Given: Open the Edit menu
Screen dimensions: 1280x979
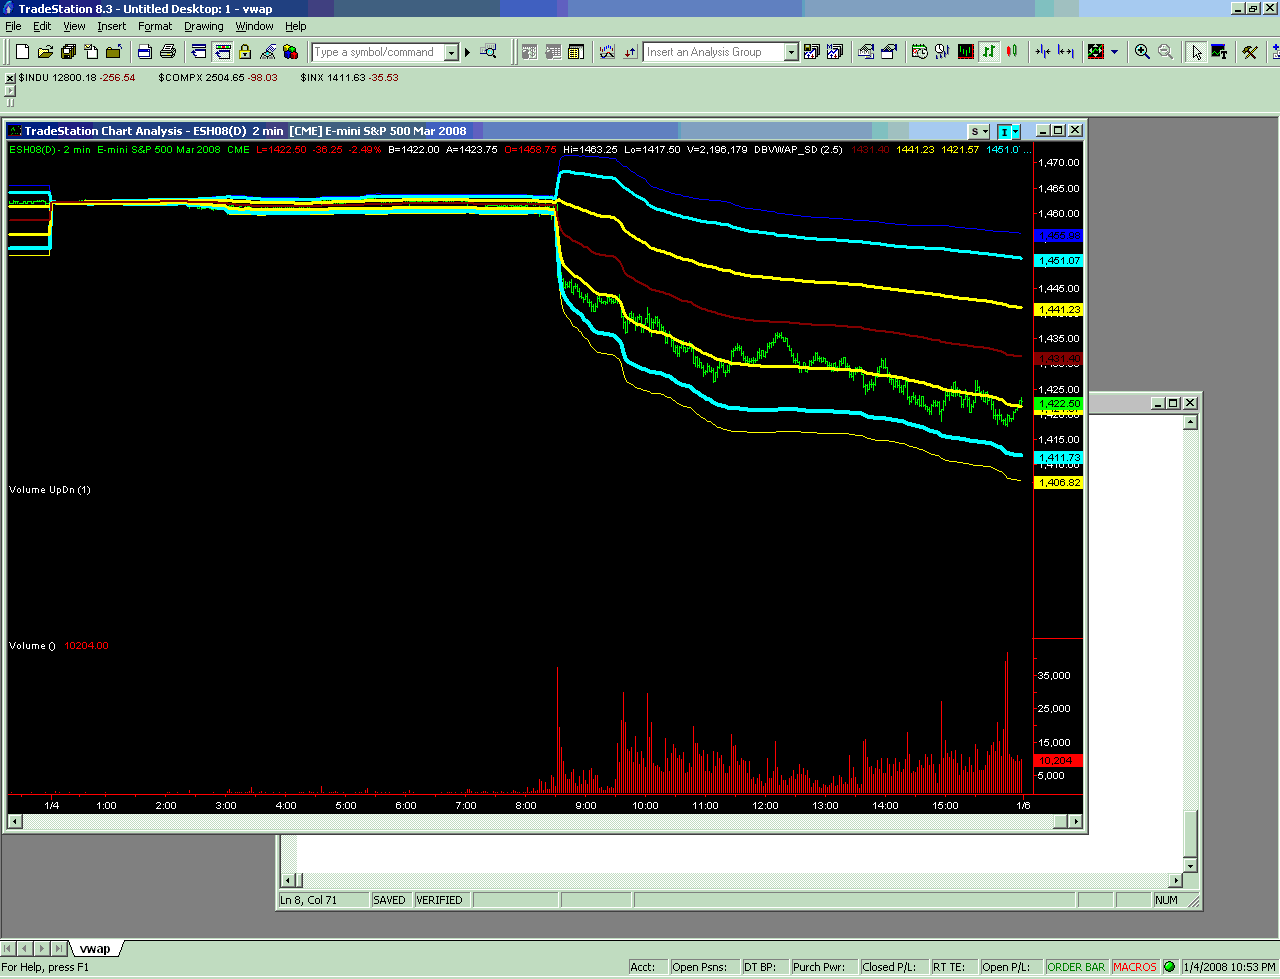Looking at the screenshot, I should [42, 26].
